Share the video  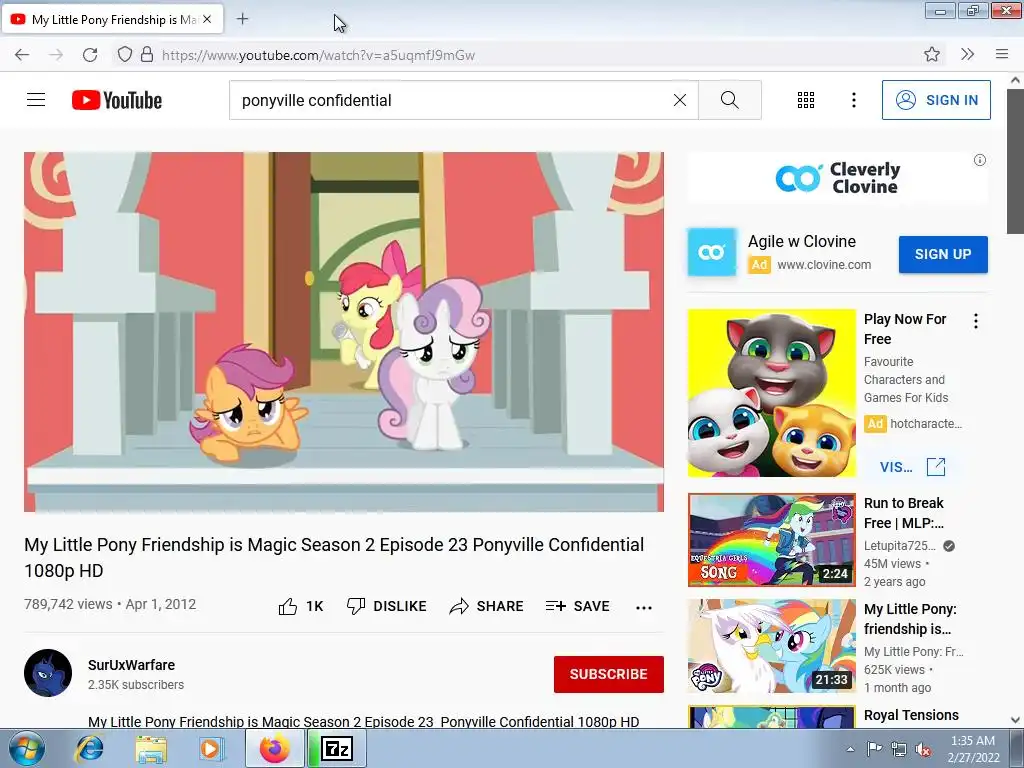[x=487, y=606]
